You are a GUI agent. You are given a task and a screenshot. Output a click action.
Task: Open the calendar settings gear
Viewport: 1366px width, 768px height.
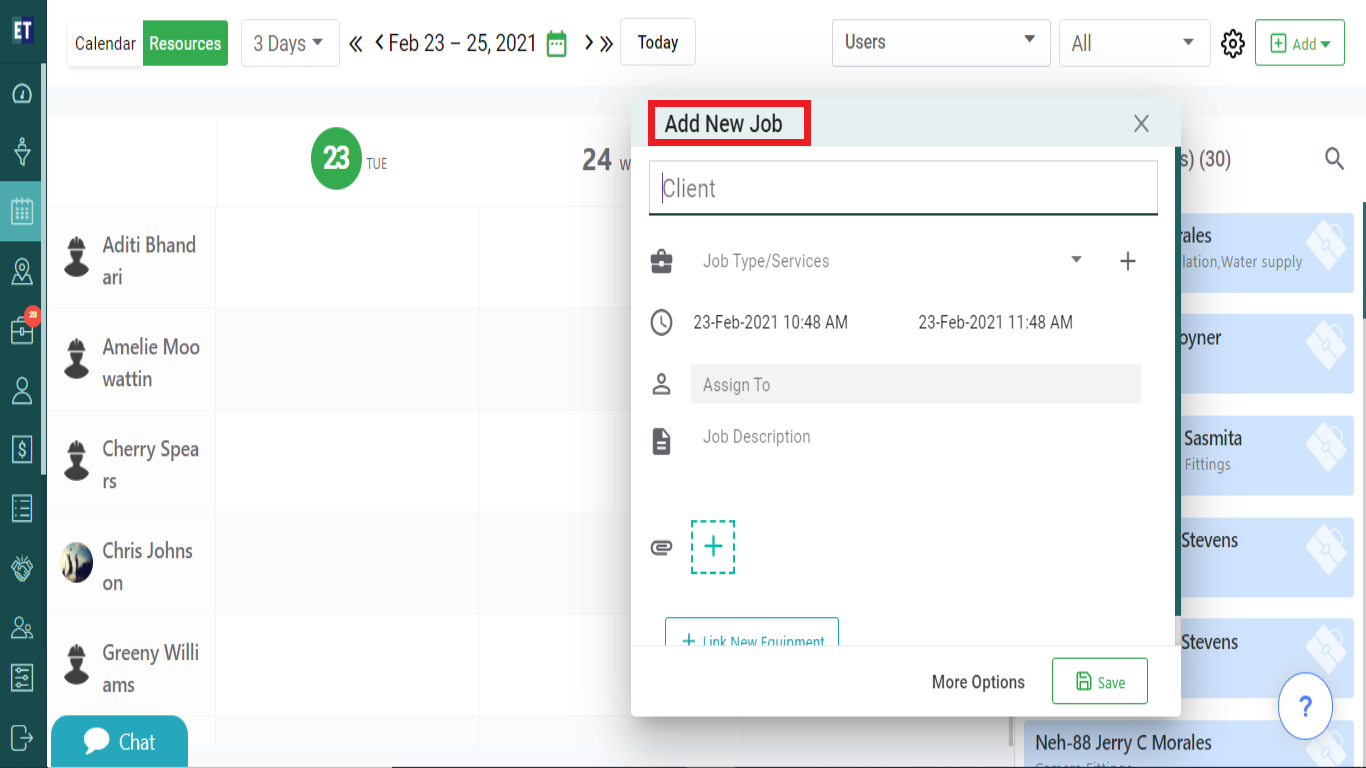(x=1233, y=43)
